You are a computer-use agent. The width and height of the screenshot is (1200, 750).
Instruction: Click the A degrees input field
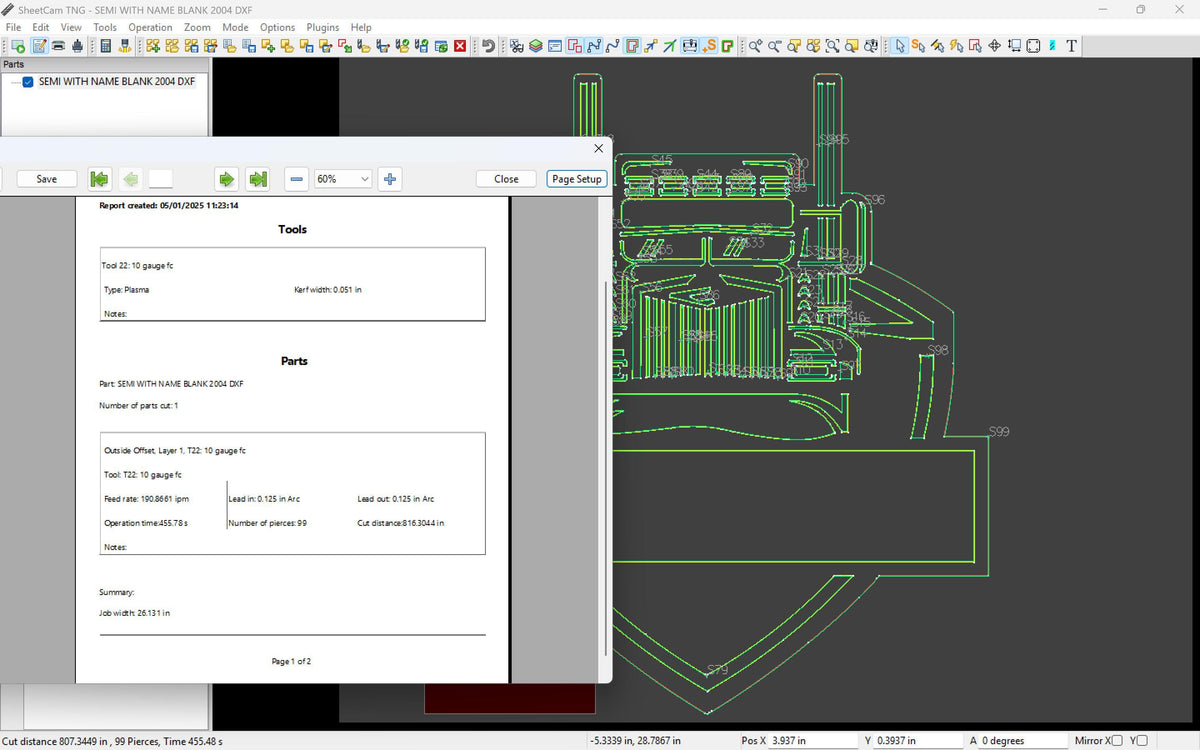[x=1022, y=741]
